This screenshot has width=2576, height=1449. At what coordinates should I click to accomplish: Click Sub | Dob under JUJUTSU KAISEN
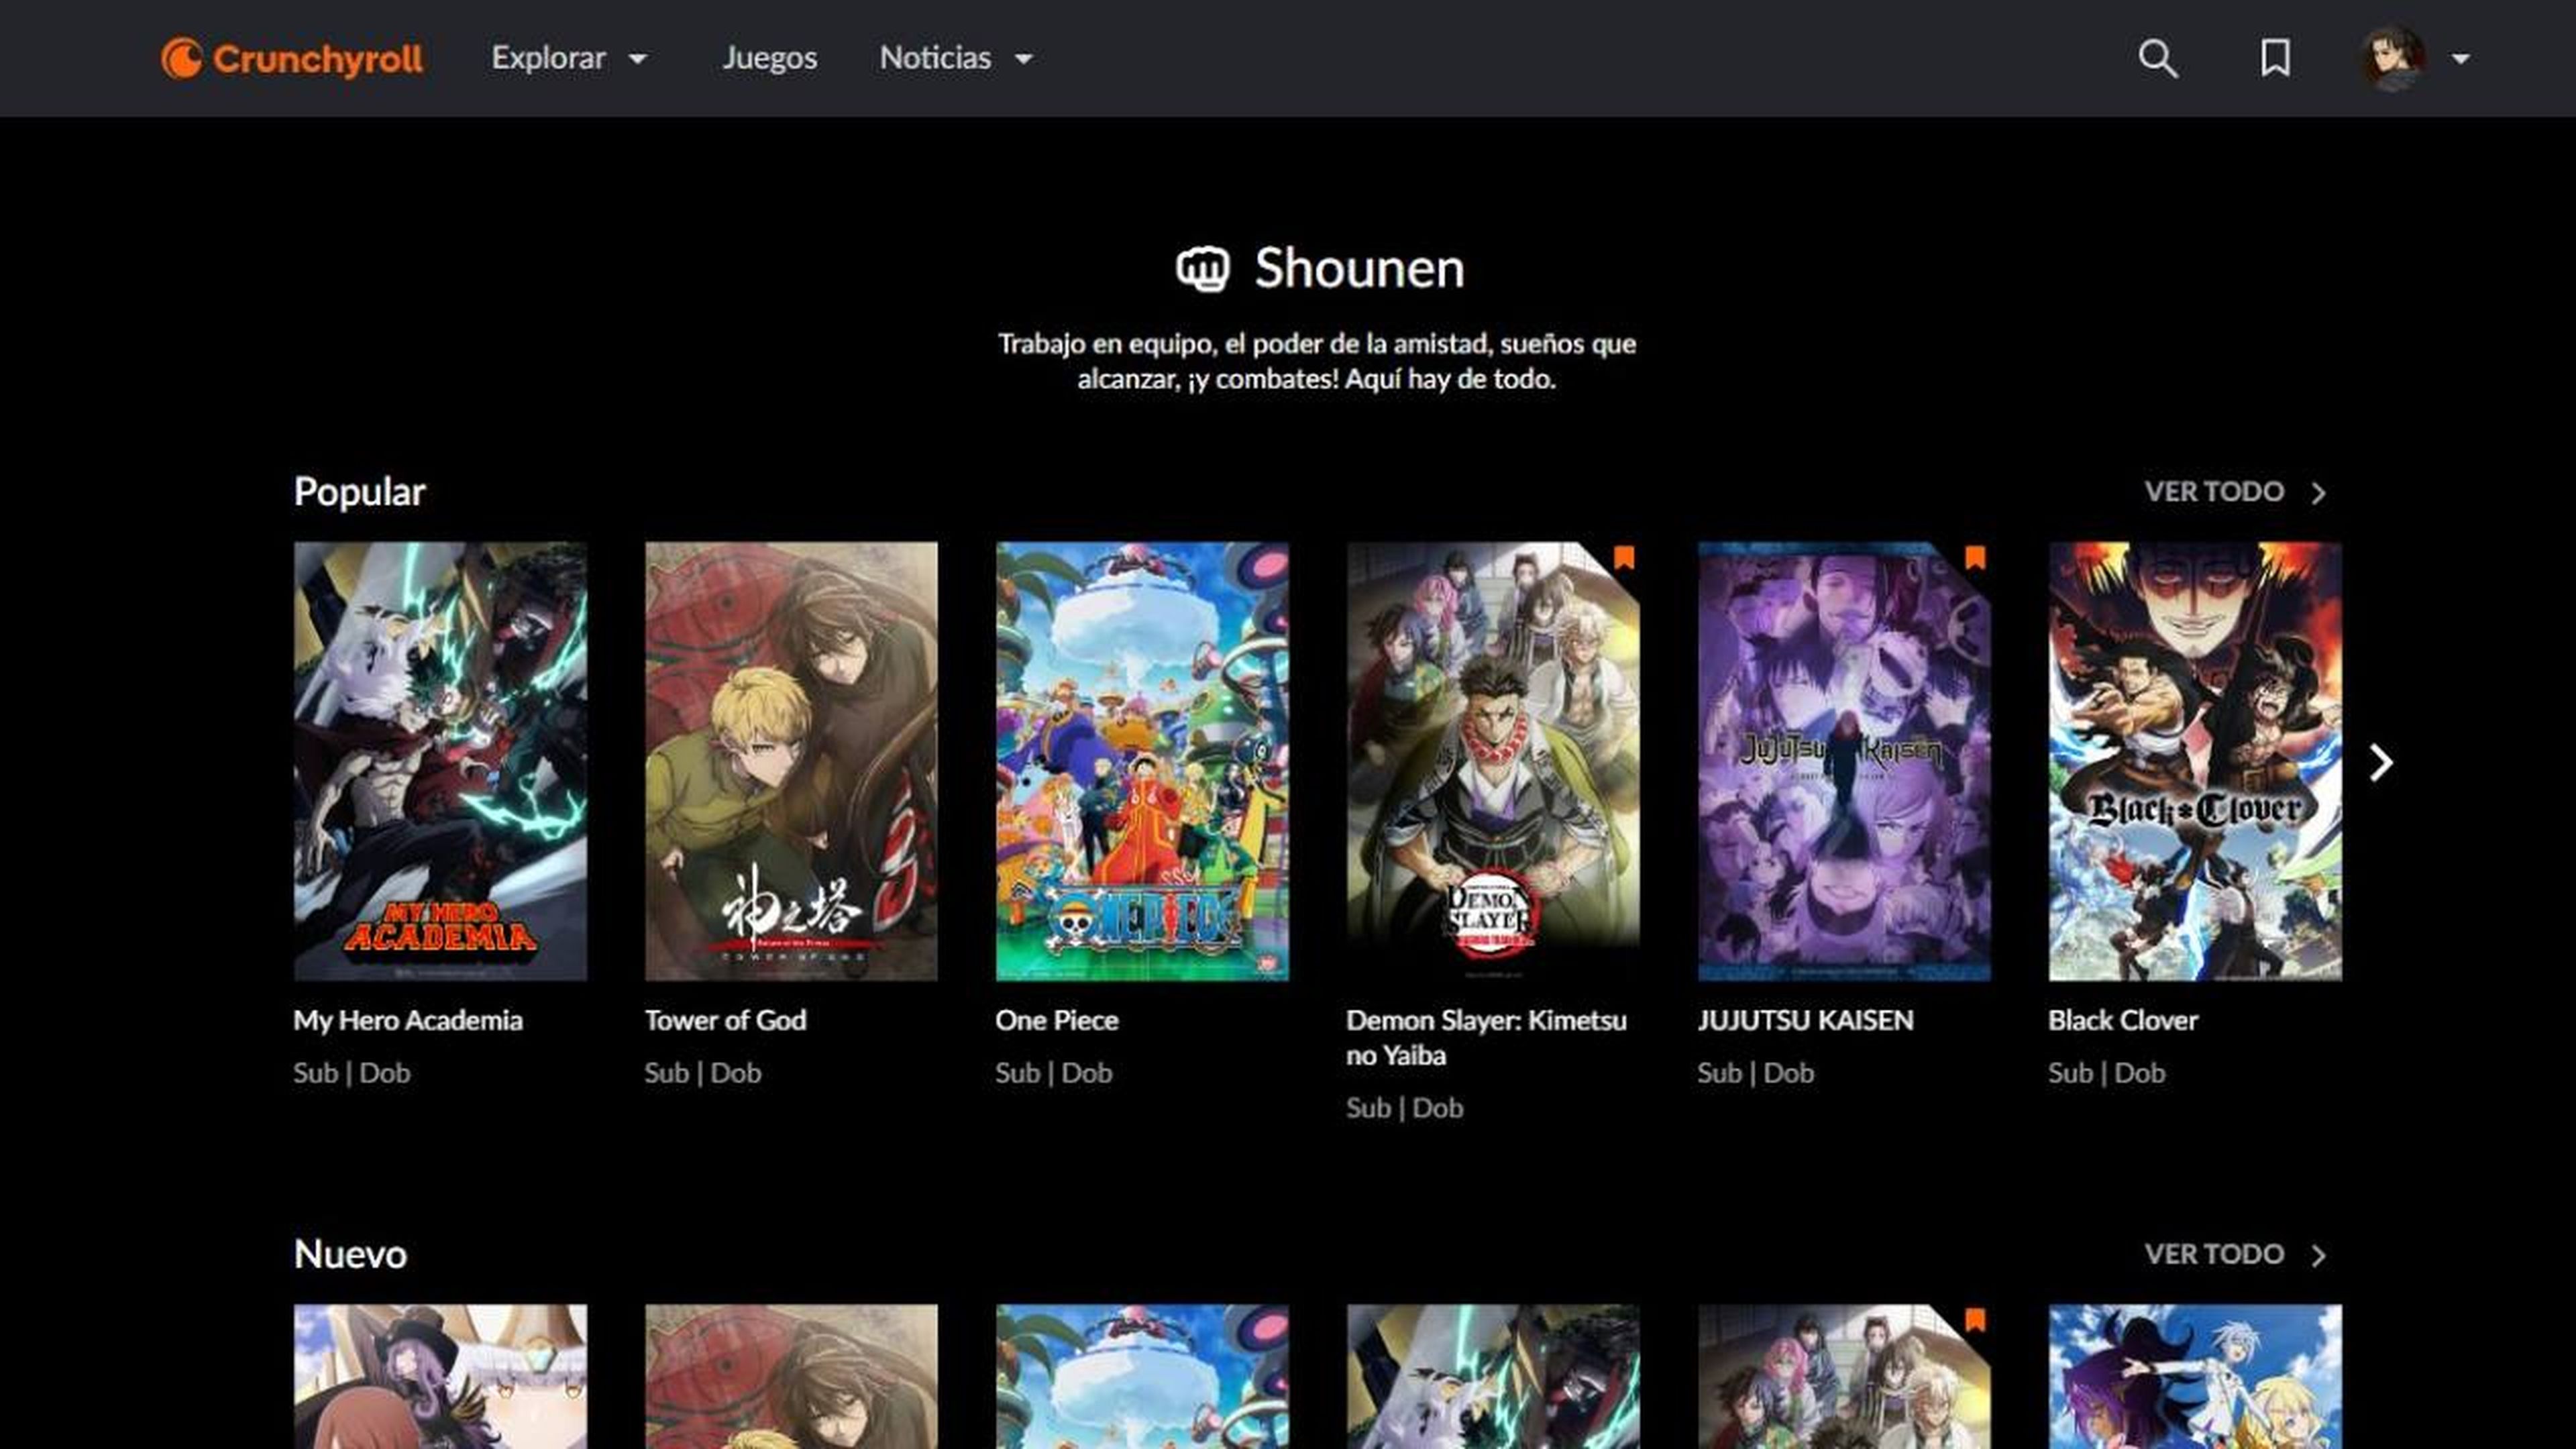tap(1755, 1073)
